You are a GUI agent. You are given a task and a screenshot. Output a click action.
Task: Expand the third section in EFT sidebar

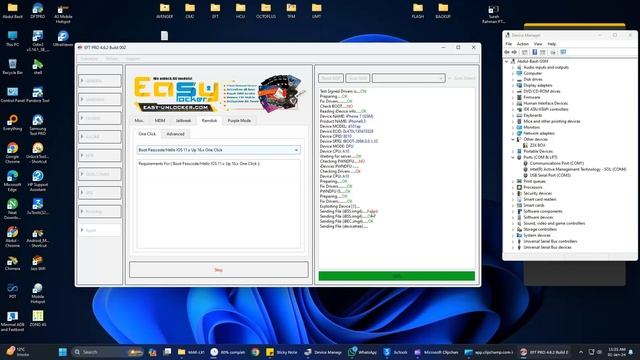100,118
